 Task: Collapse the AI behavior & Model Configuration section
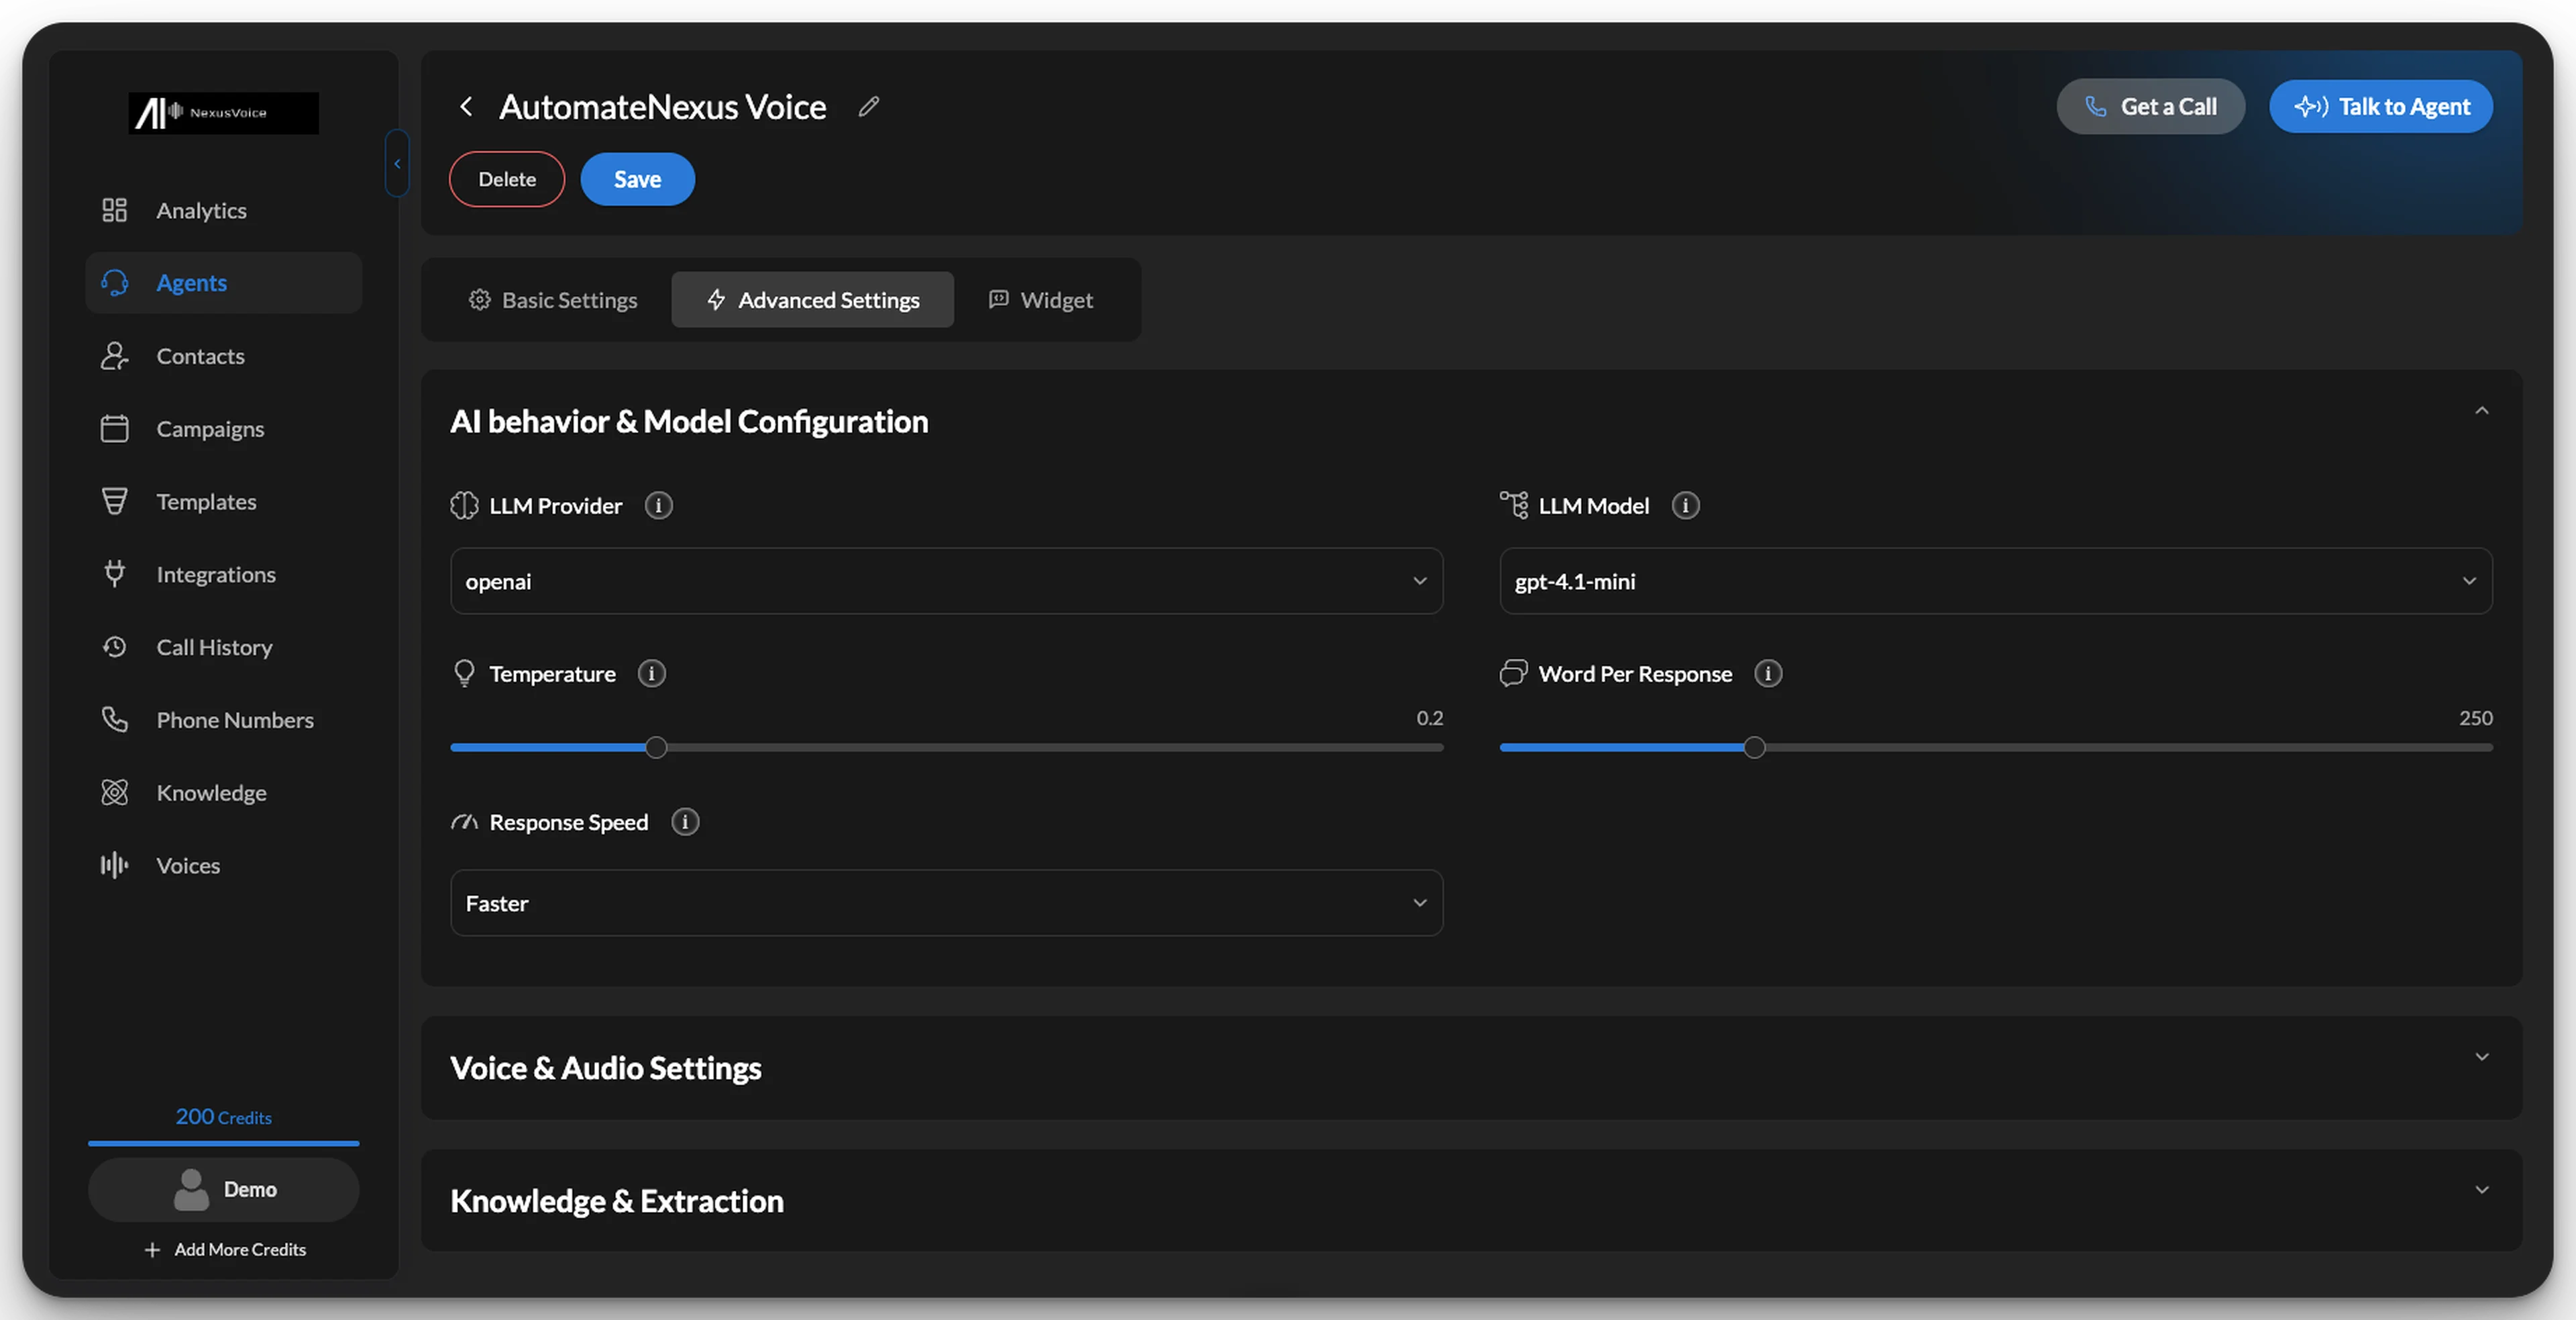[x=2481, y=411]
